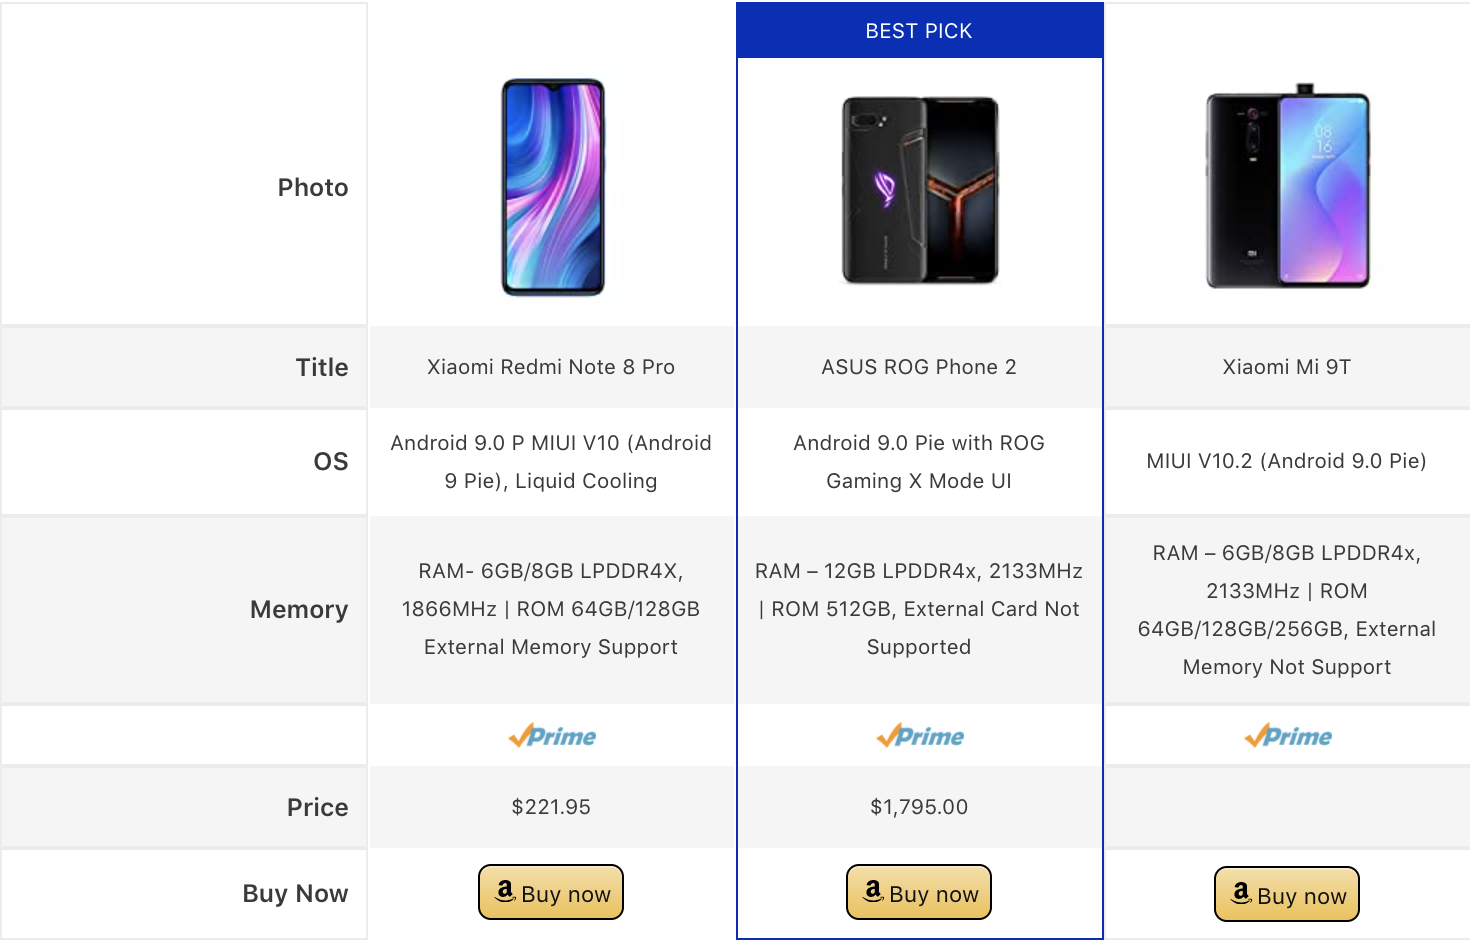Click the Prime logo under Xiaomi Redmi Note 8 Pro
The width and height of the screenshot is (1470, 942).
tap(552, 737)
